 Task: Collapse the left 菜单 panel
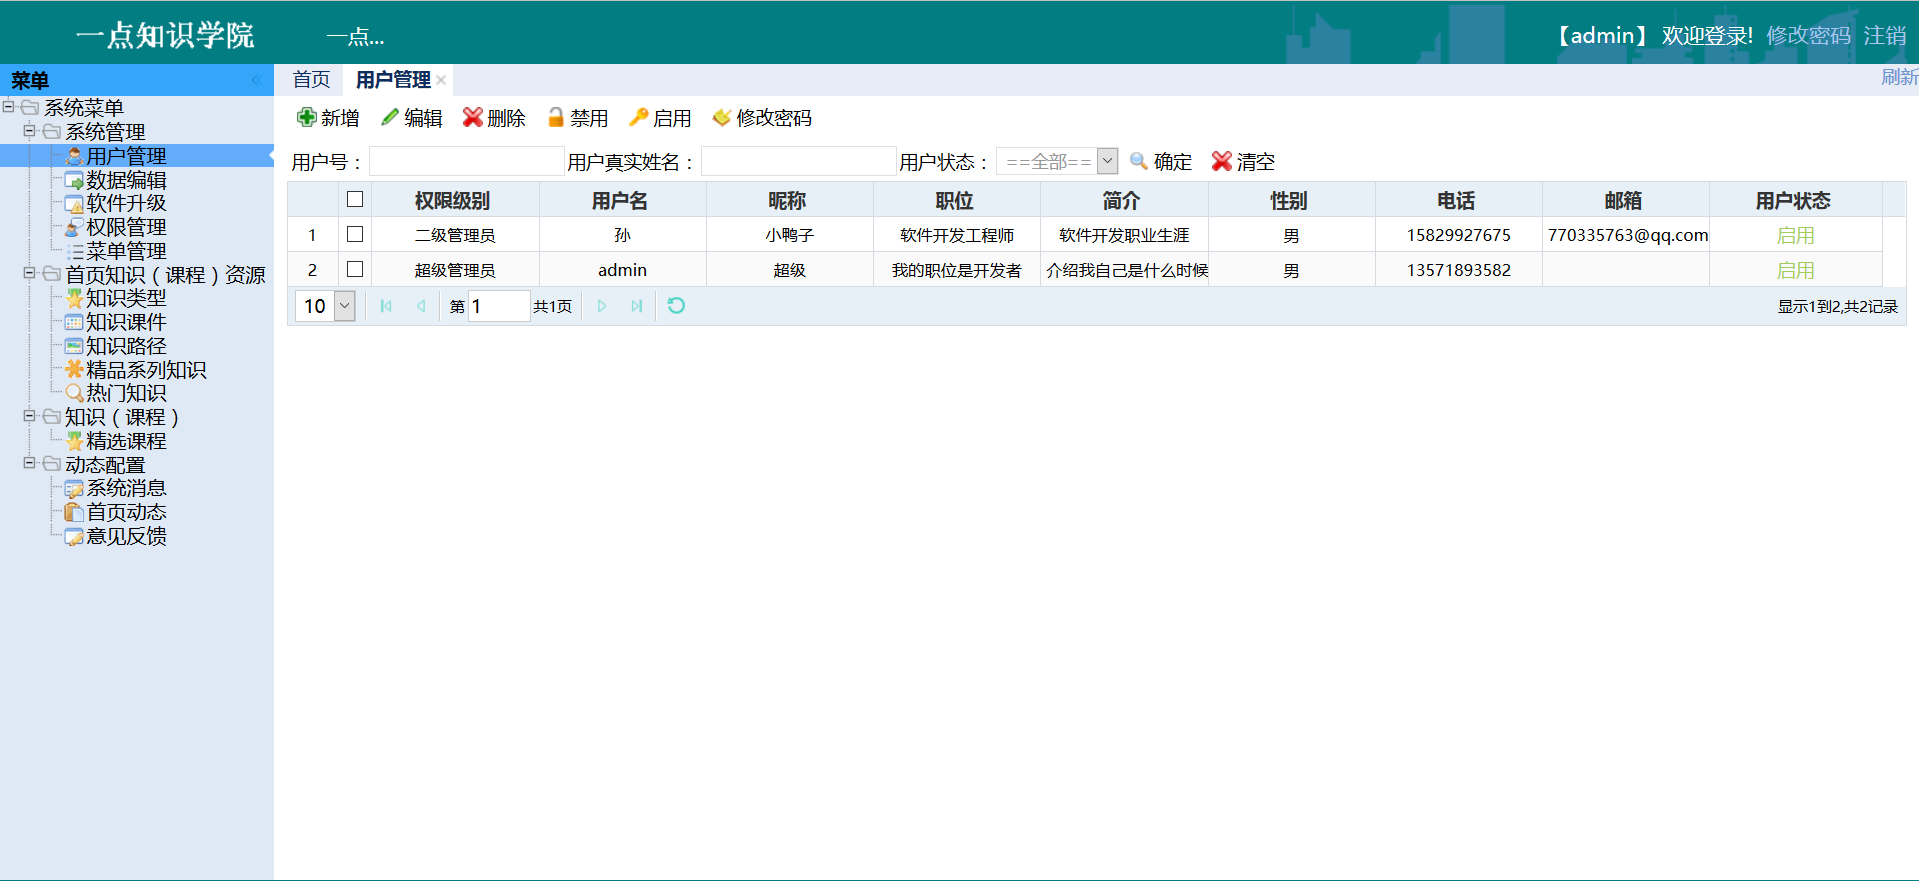point(256,80)
